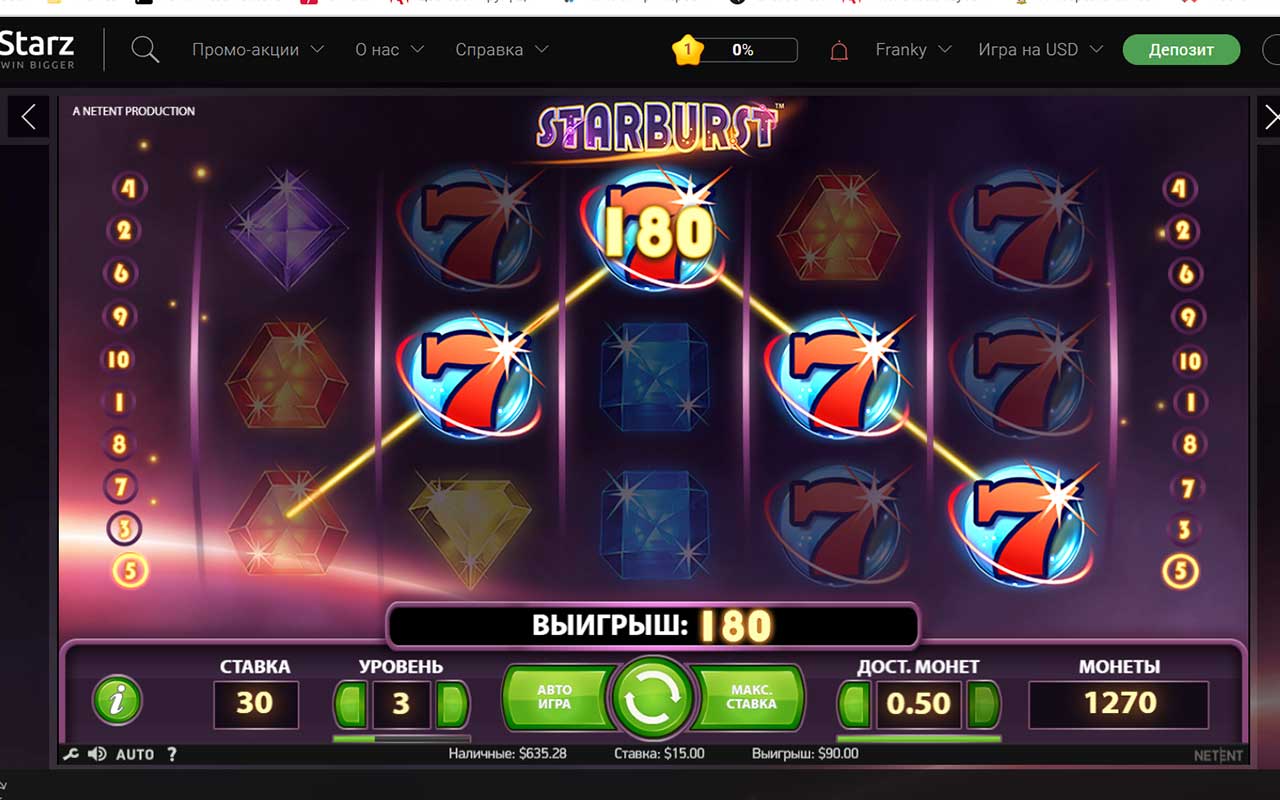Image resolution: width=1280 pixels, height=800 pixels.
Task: Click the gold star level badge
Action: (x=687, y=49)
